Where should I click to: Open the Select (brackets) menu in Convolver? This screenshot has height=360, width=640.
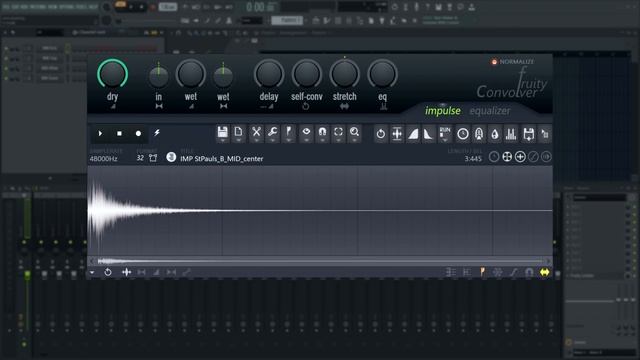coord(338,133)
